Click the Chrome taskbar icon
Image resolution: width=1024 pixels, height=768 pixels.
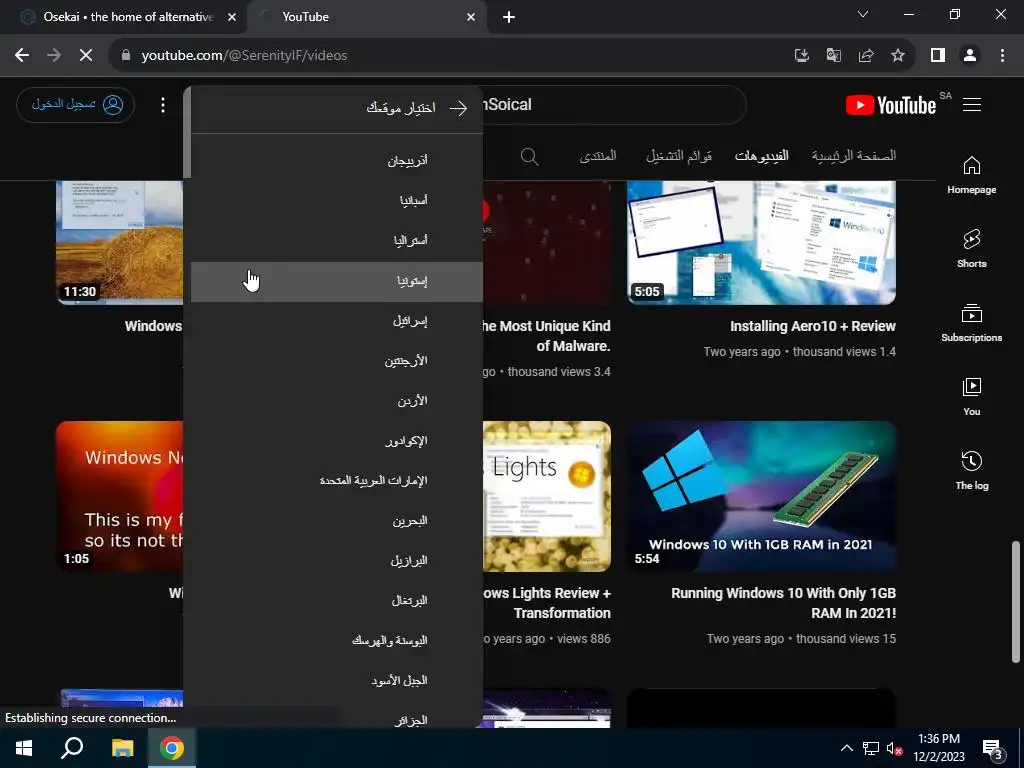pos(172,748)
